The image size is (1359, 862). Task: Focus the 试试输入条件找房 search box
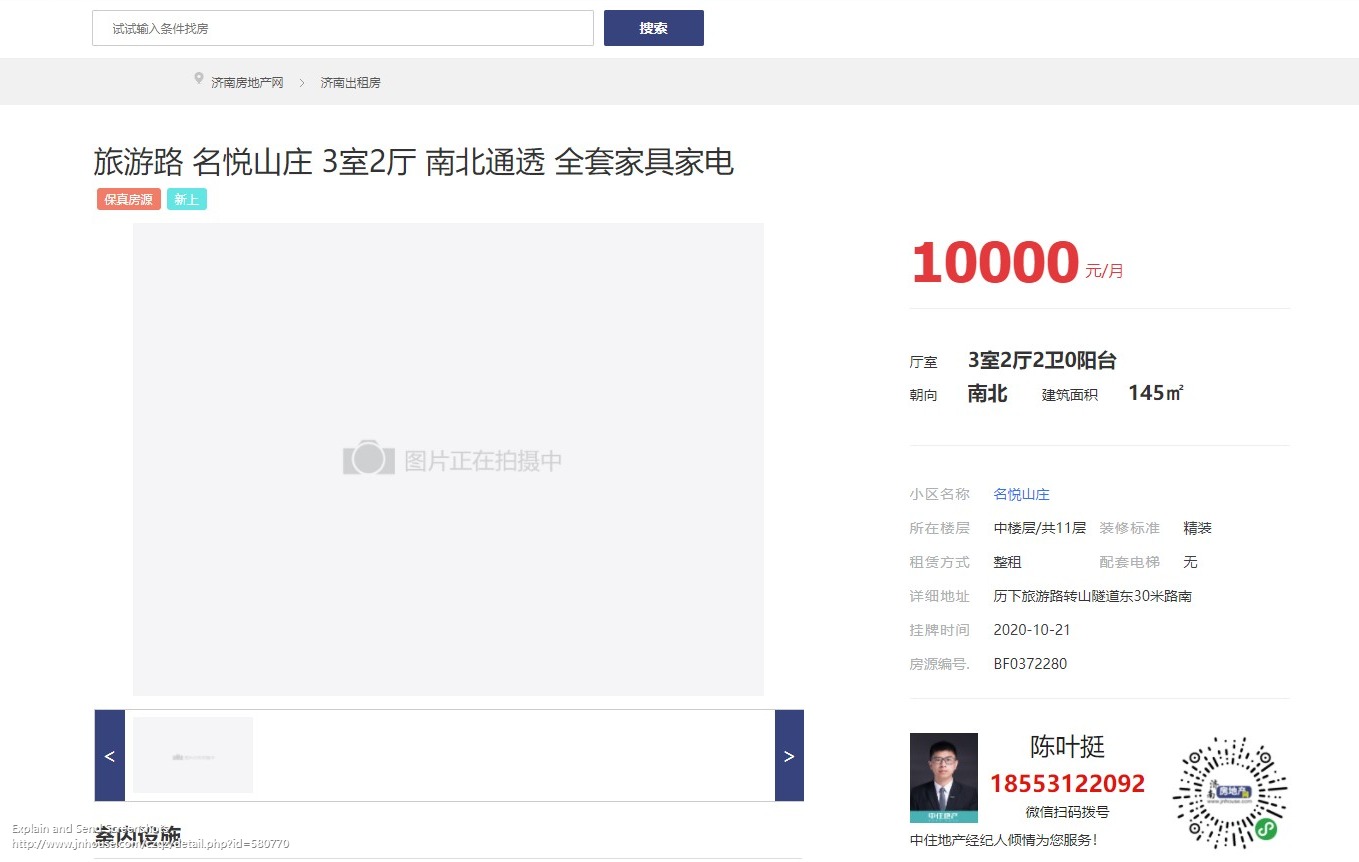pos(342,28)
